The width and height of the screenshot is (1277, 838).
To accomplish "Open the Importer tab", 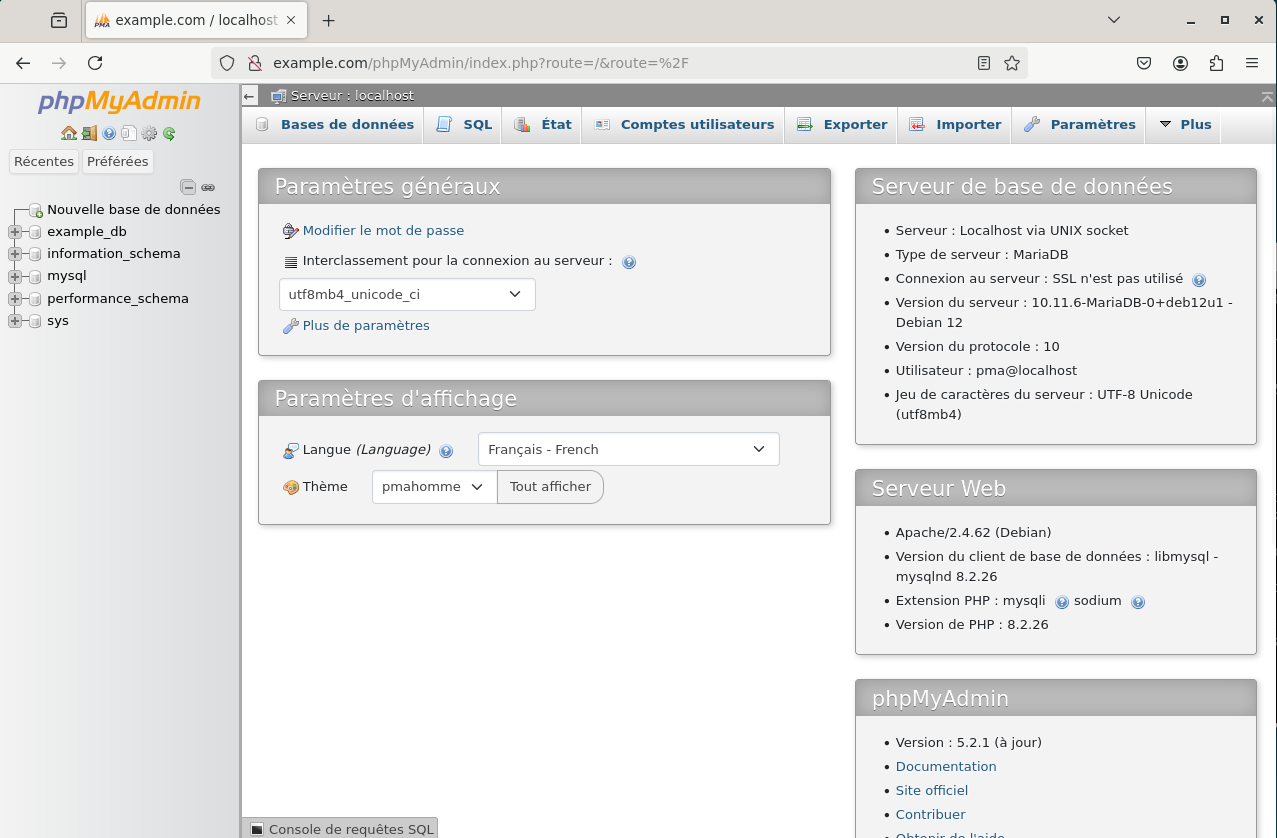I will pos(955,125).
